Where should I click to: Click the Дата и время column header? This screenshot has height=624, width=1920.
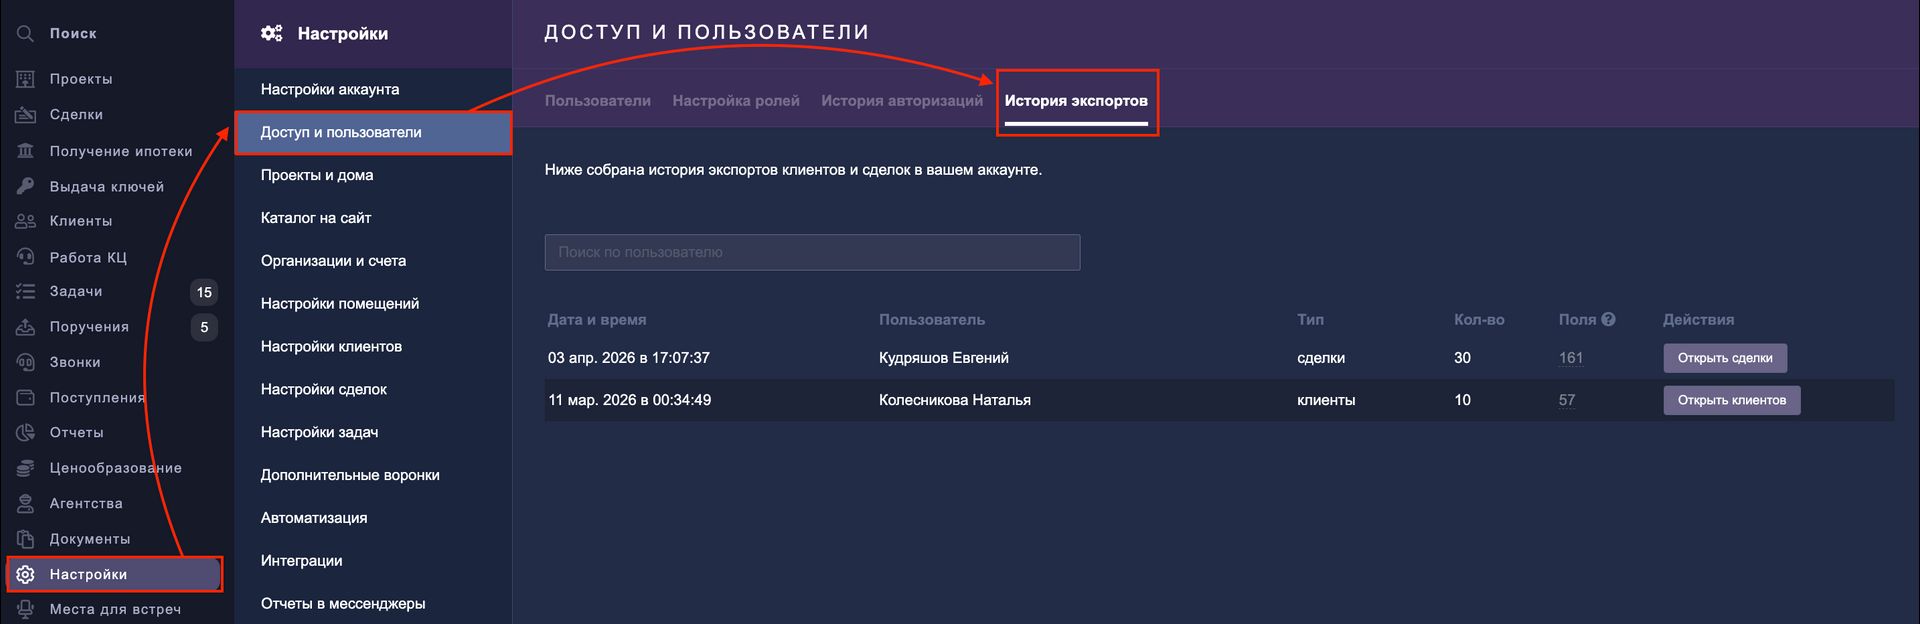click(x=597, y=320)
